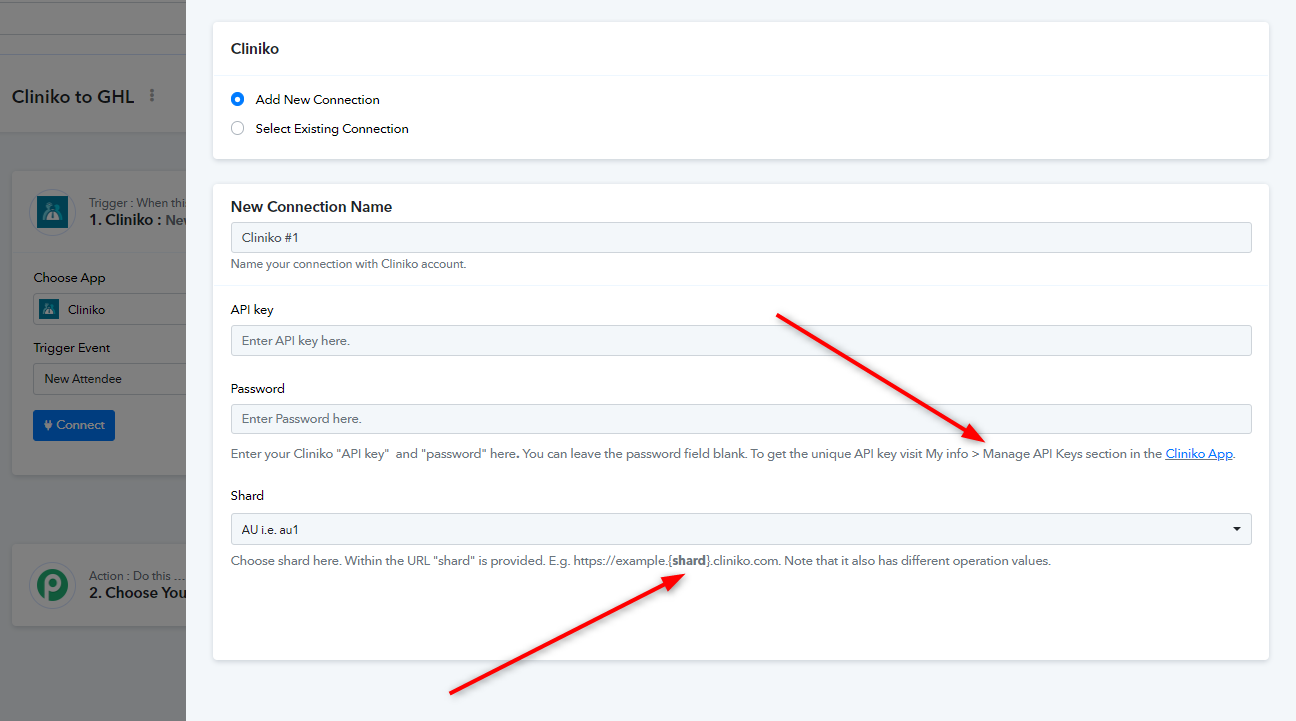
Task: Click the '2. Choose You' action step title
Action: 138,593
